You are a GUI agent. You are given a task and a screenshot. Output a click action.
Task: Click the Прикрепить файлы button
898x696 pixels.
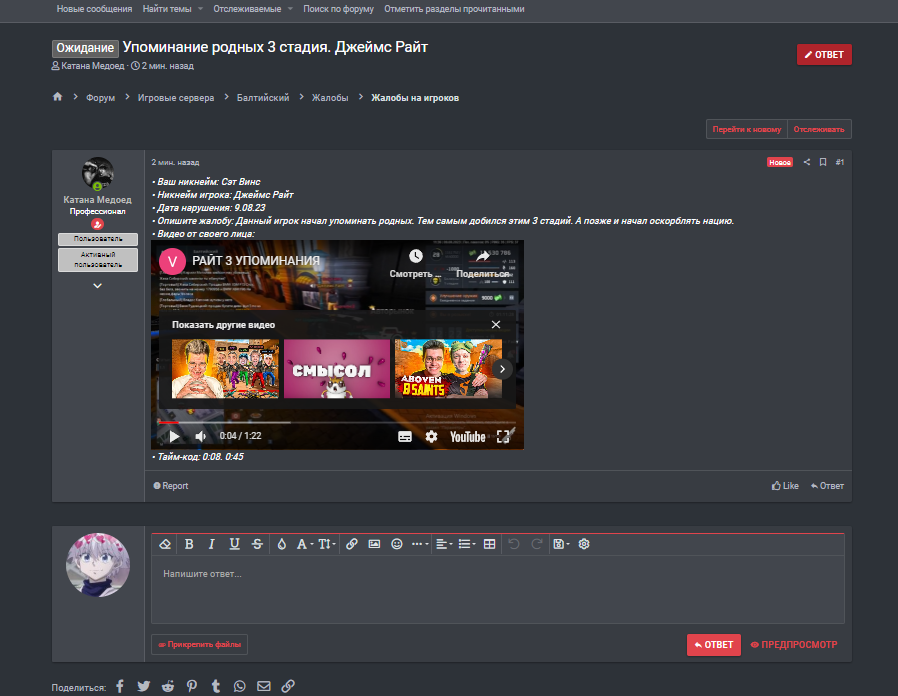coord(199,645)
